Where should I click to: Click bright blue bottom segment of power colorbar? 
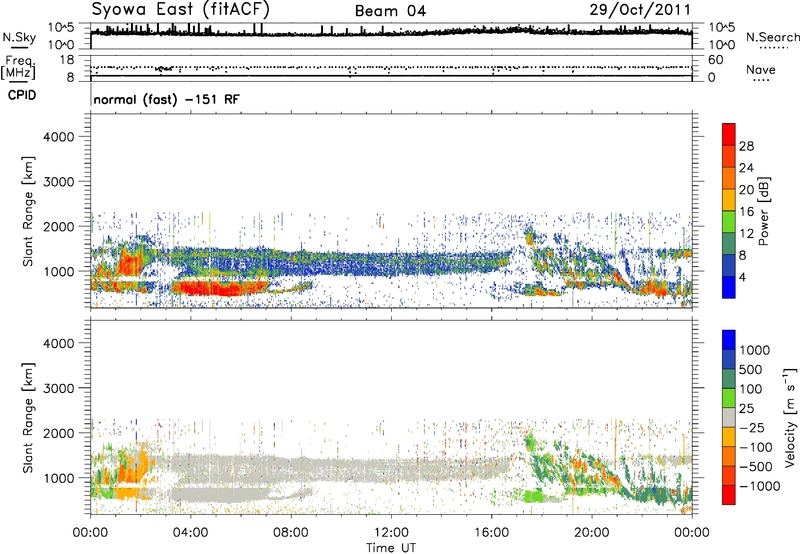pos(729,288)
